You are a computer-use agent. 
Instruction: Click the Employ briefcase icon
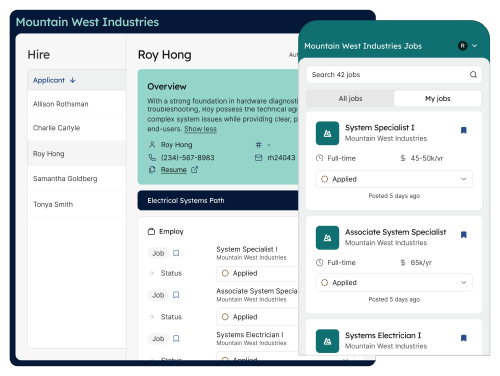pos(151,231)
